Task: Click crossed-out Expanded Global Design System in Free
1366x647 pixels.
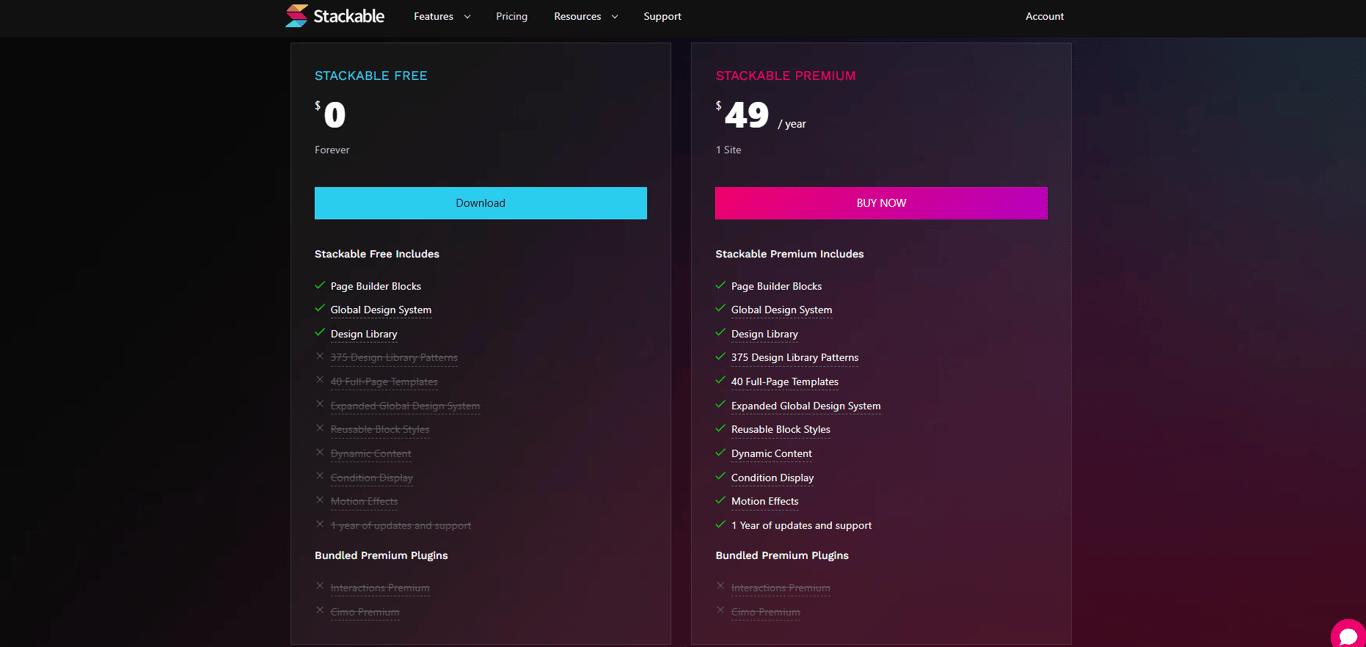Action: (405, 406)
